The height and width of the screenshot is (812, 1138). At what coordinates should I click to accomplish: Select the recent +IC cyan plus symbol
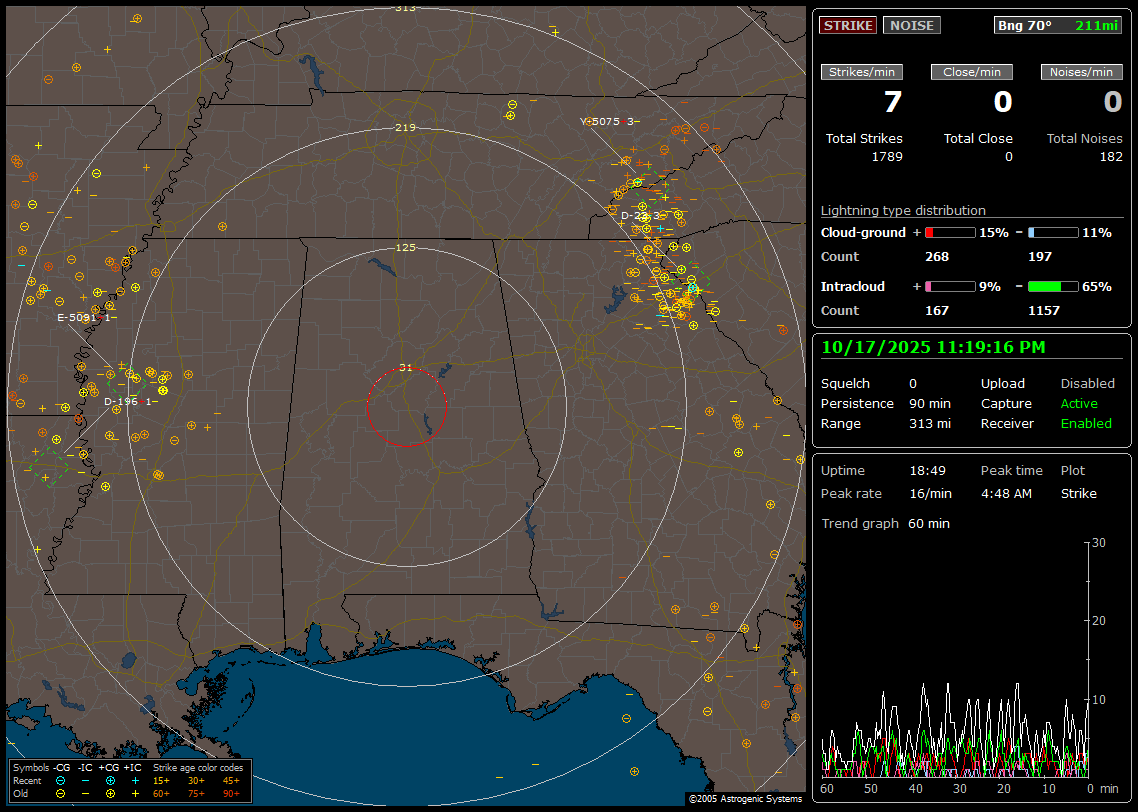tap(135, 780)
